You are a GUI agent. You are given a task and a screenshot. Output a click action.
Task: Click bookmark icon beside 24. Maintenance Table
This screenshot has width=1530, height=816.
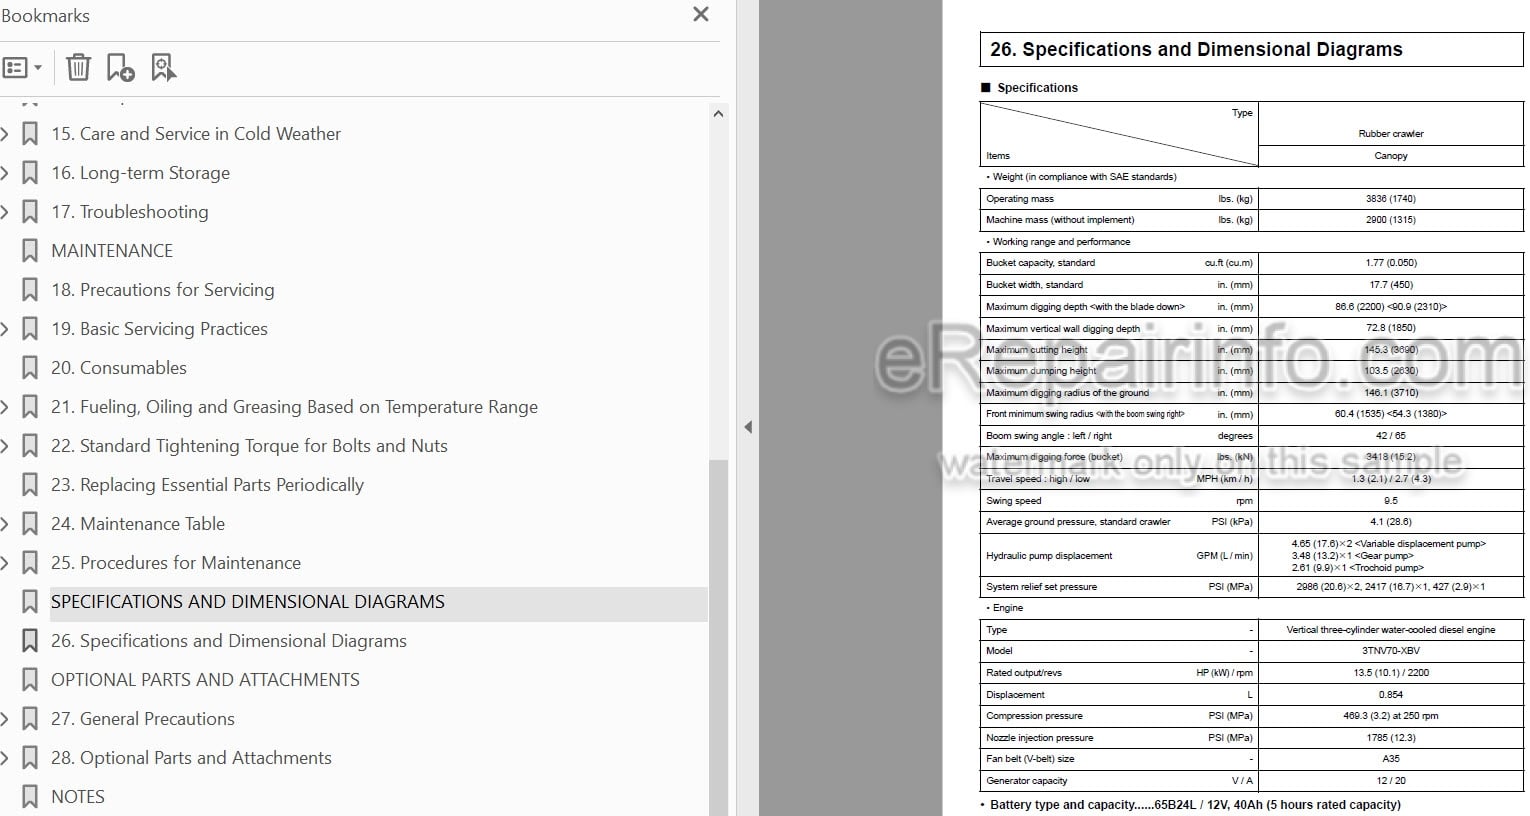click(x=30, y=524)
